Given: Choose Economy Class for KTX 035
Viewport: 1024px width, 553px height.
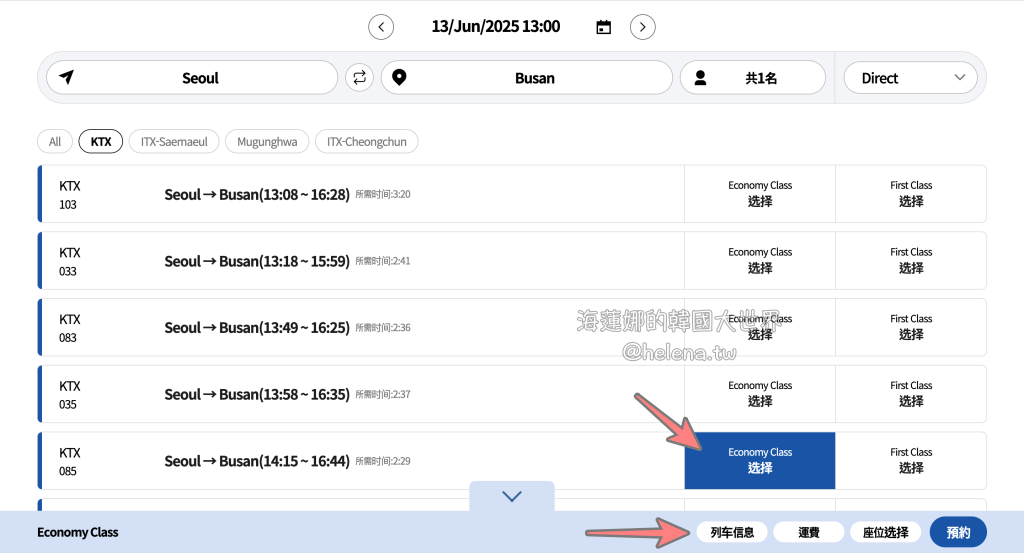Looking at the screenshot, I should point(760,394).
